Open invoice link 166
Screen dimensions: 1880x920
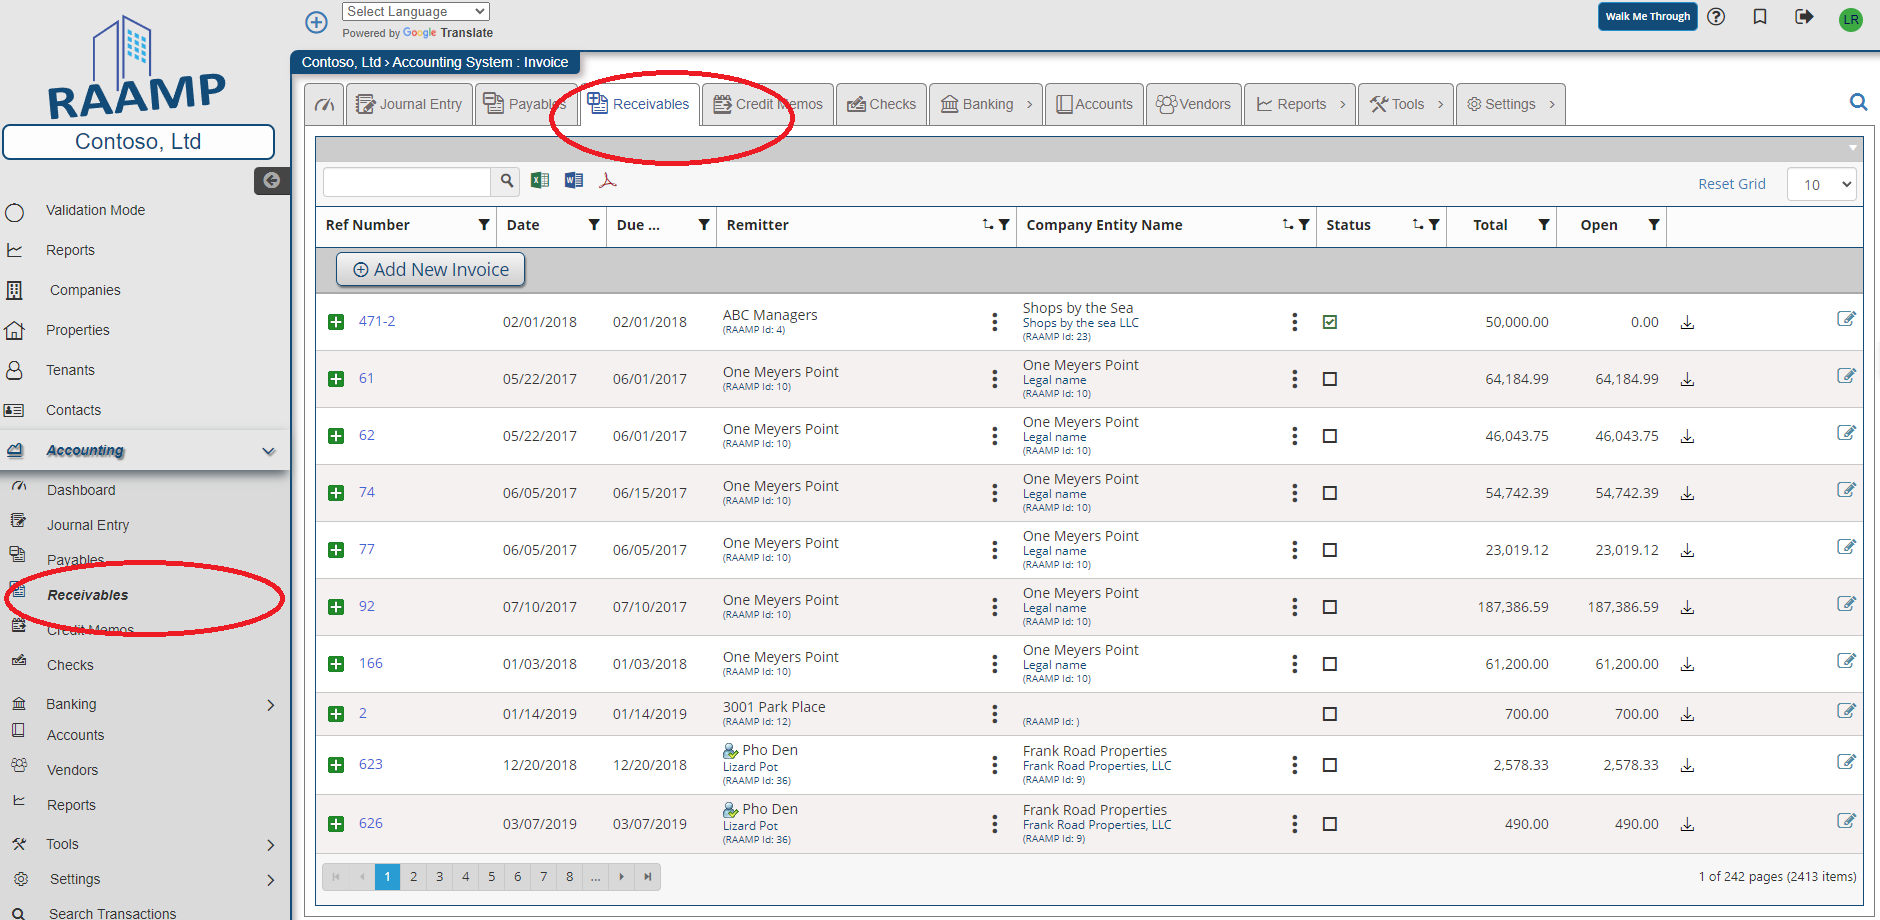tap(371, 663)
